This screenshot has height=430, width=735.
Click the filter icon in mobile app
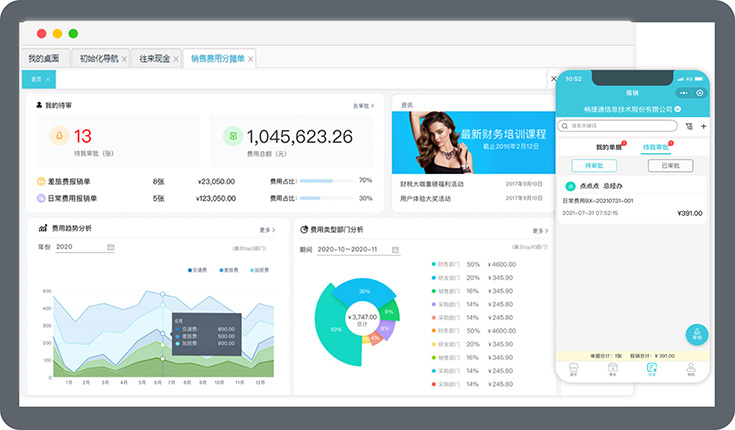click(x=688, y=126)
